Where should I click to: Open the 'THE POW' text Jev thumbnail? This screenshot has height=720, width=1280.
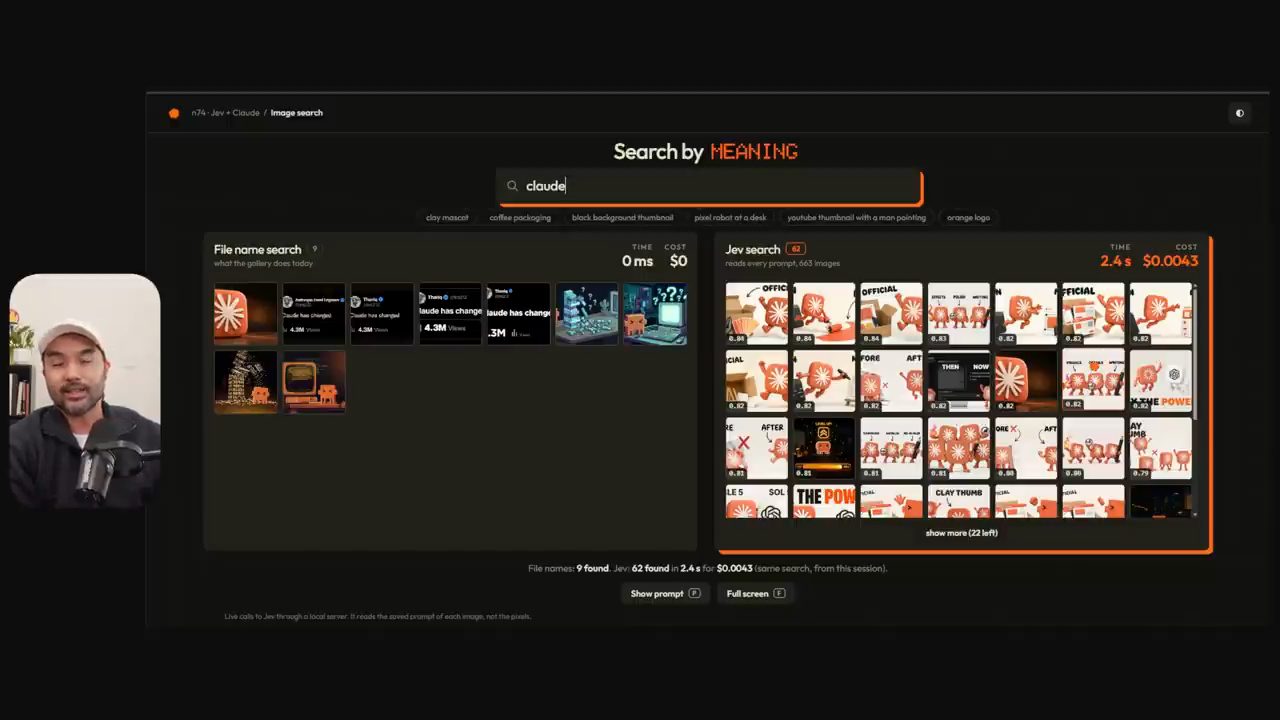[824, 502]
